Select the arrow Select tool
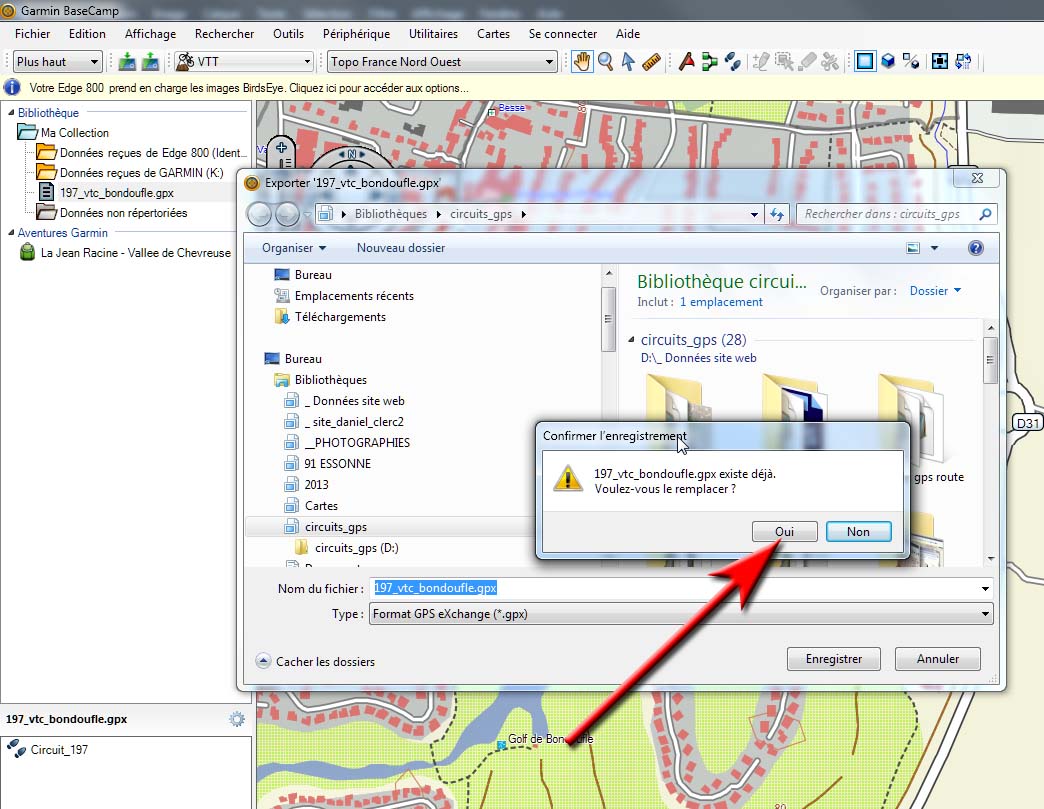This screenshot has width=1044, height=809. [628, 62]
